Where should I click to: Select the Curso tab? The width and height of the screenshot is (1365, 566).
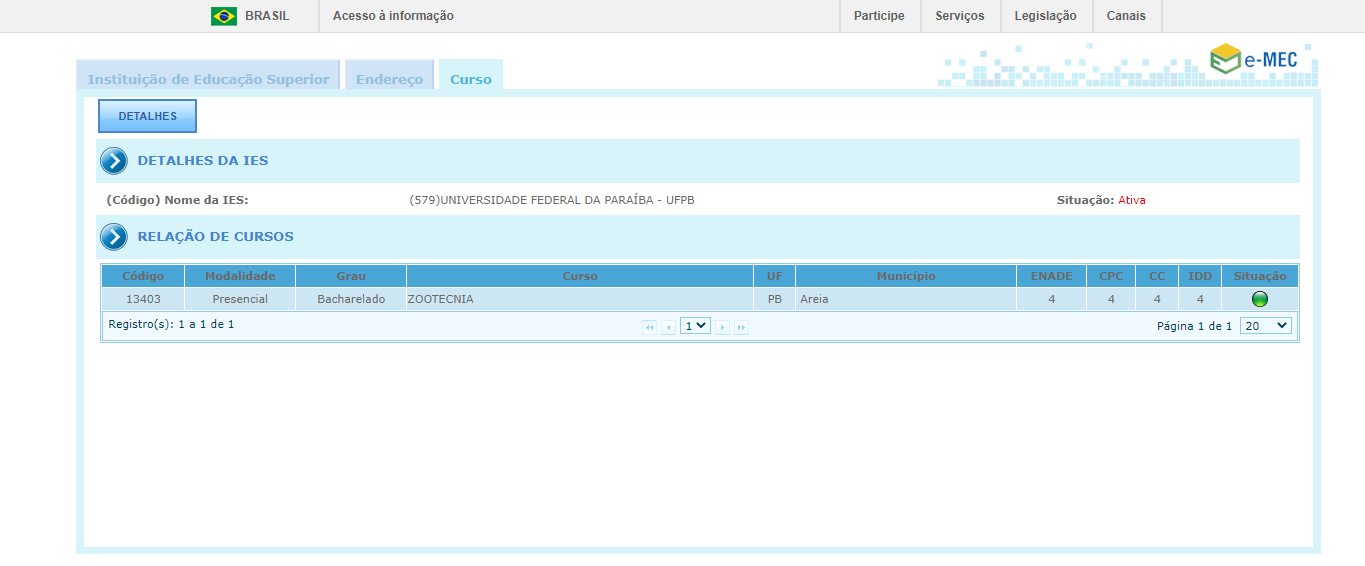(470, 79)
